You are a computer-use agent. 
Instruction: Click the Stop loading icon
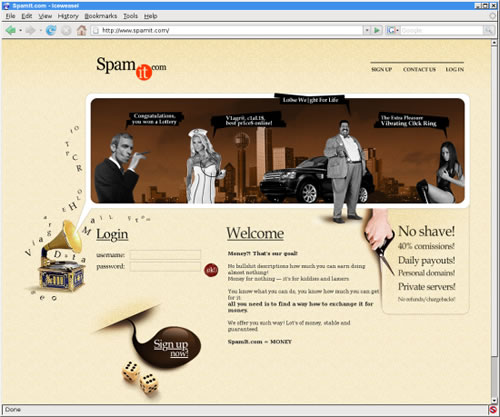point(66,30)
